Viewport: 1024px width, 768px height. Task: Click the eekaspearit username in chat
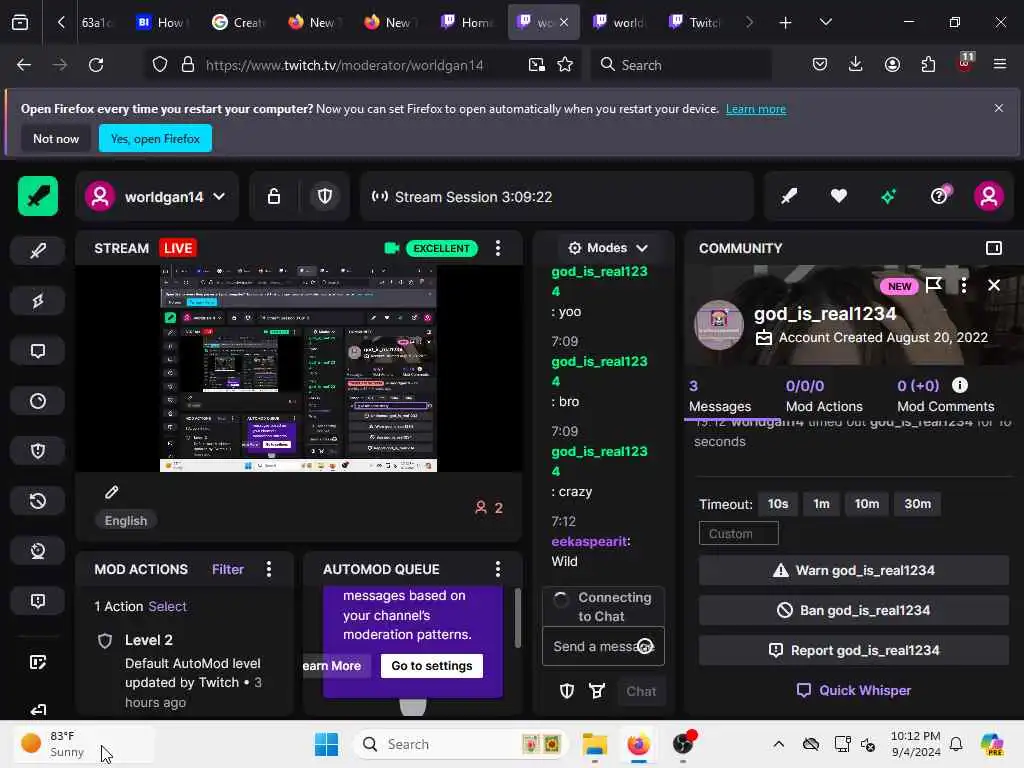click(x=589, y=541)
